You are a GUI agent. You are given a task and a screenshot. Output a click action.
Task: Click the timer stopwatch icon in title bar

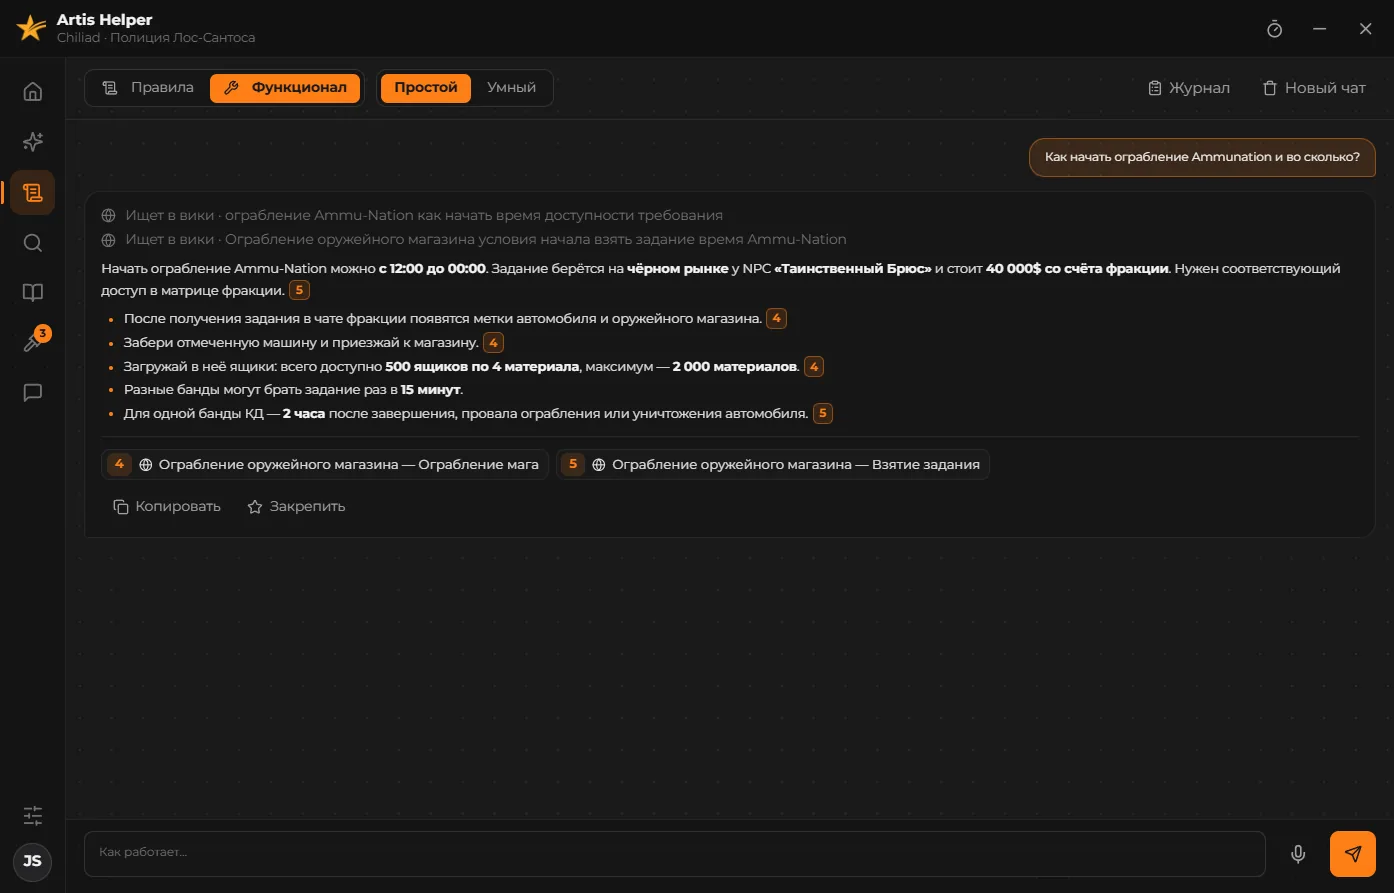click(1274, 29)
